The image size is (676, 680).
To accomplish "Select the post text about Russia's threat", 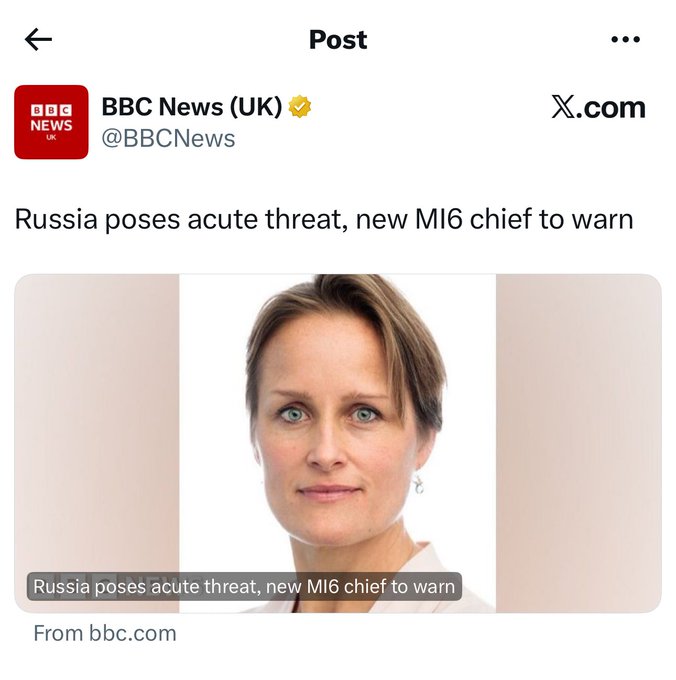I will point(324,219).
